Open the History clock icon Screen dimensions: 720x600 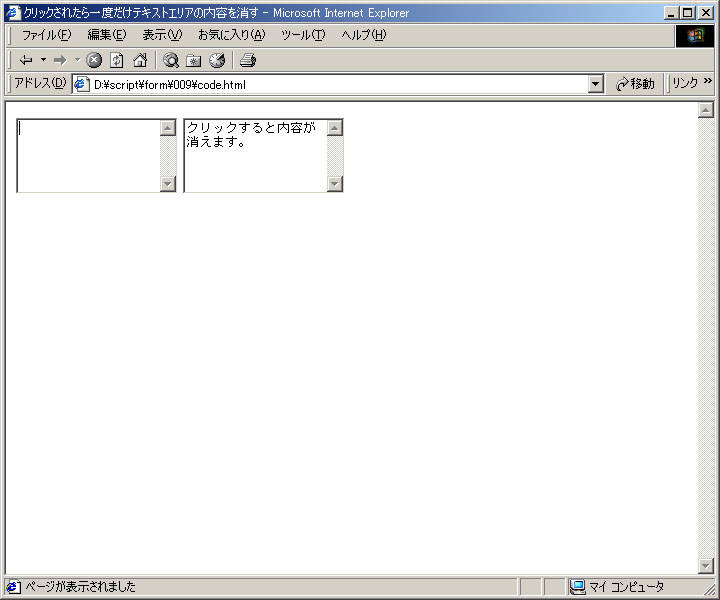tap(217, 60)
